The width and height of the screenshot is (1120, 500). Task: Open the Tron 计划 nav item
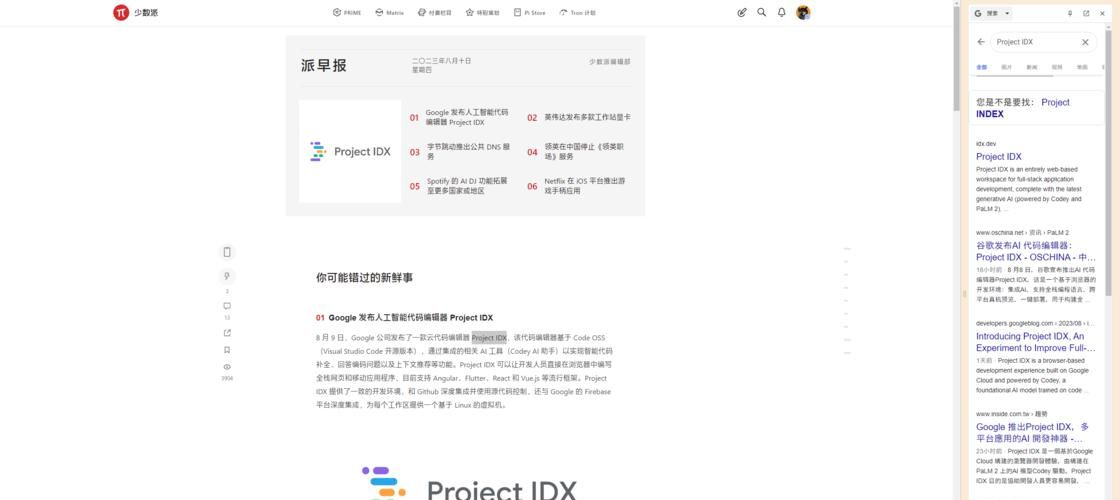[x=577, y=13]
